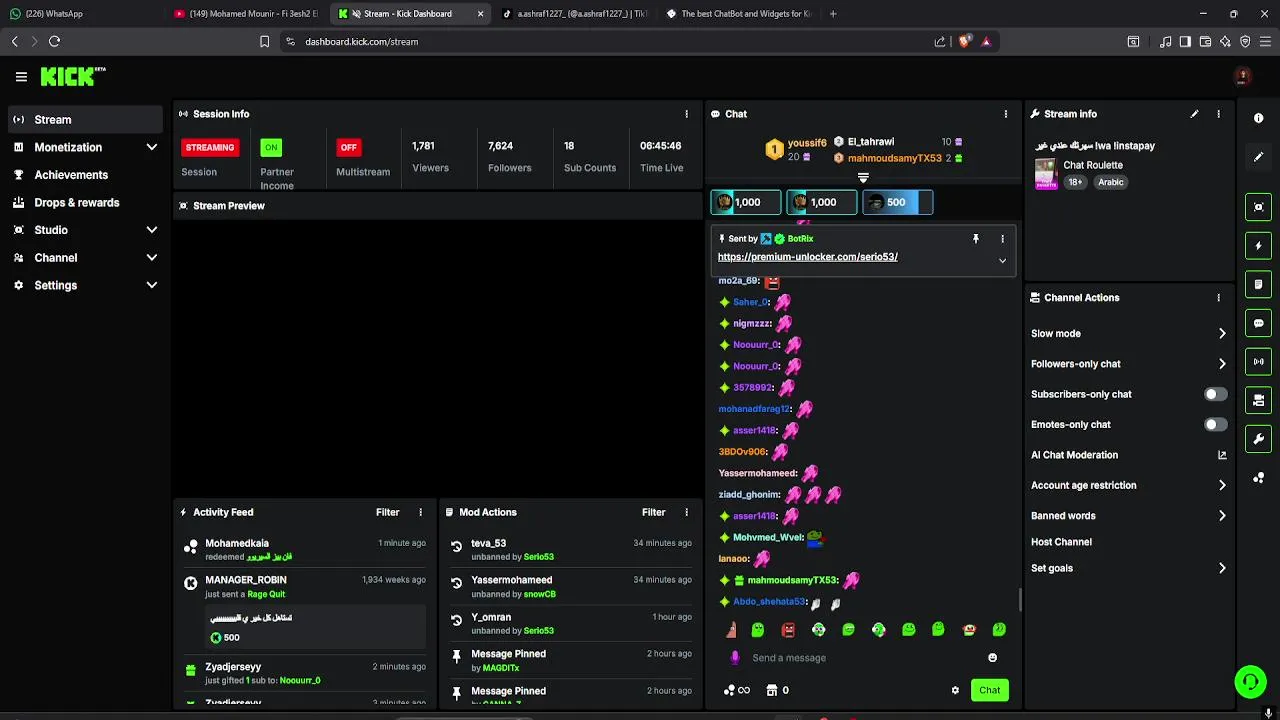This screenshot has width=1280, height=720.
Task: Open Set goals arrow
Action: pyautogui.click(x=1222, y=568)
